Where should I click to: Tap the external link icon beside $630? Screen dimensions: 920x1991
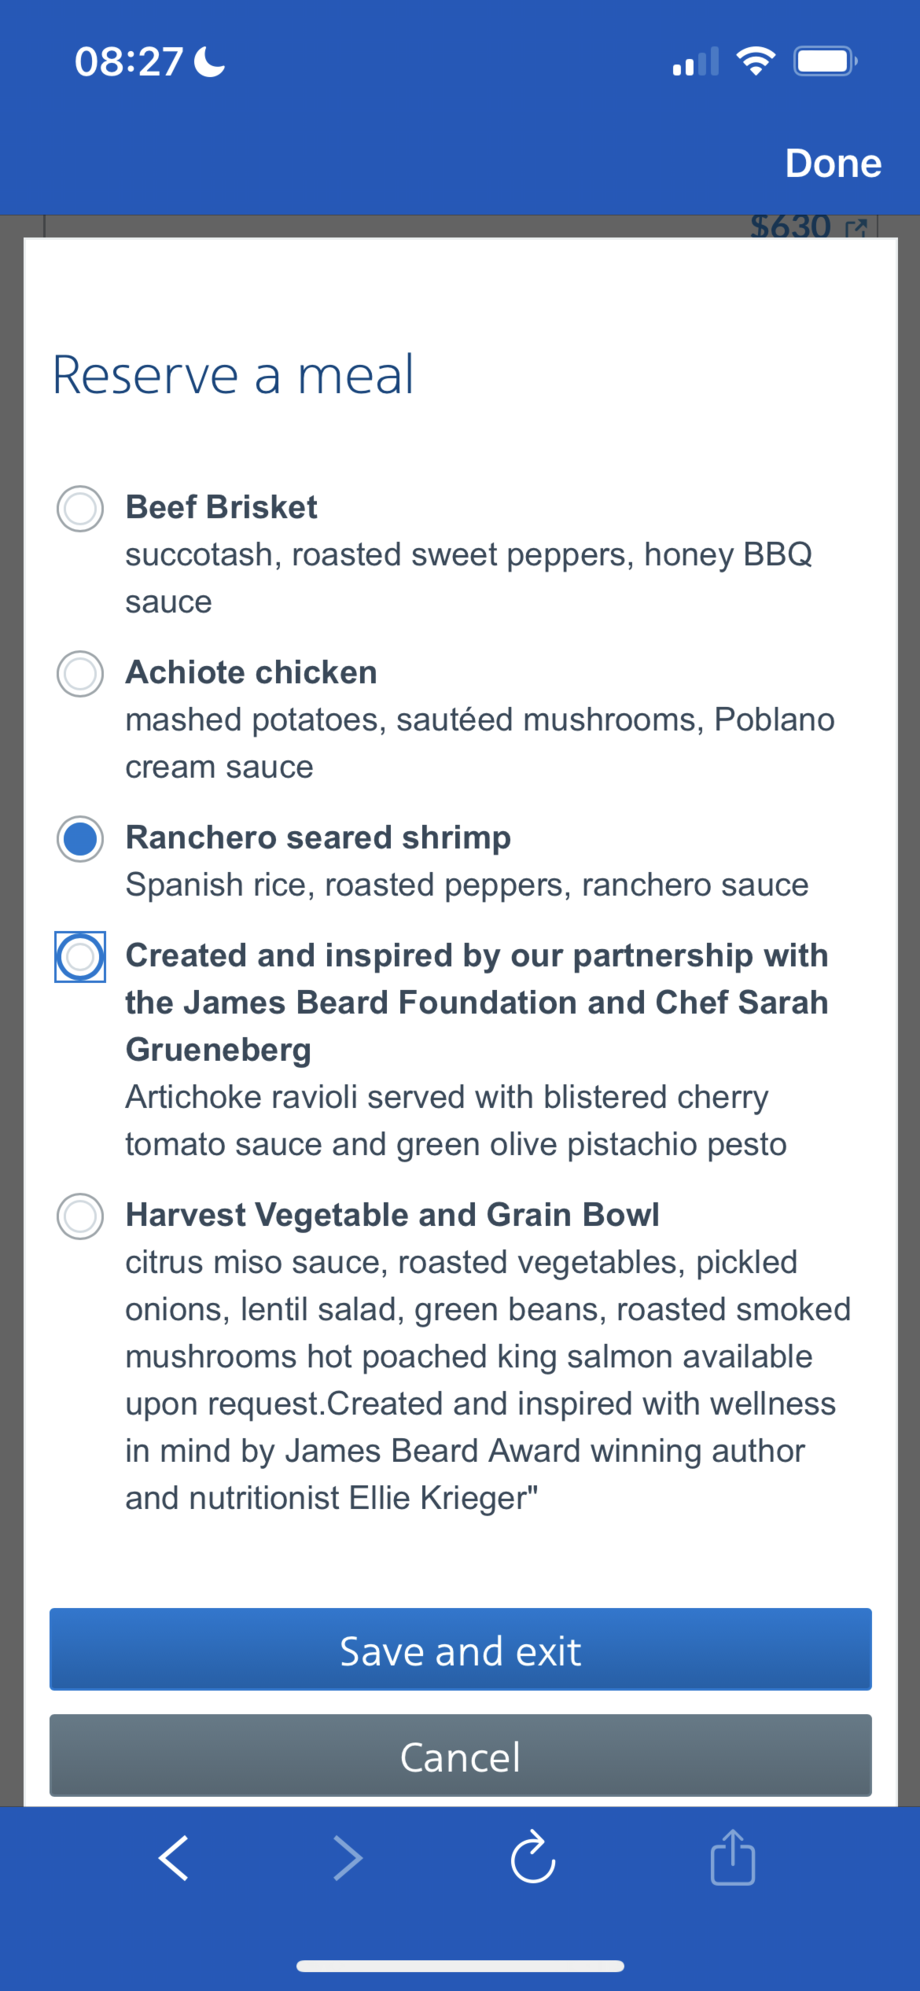coord(856,228)
